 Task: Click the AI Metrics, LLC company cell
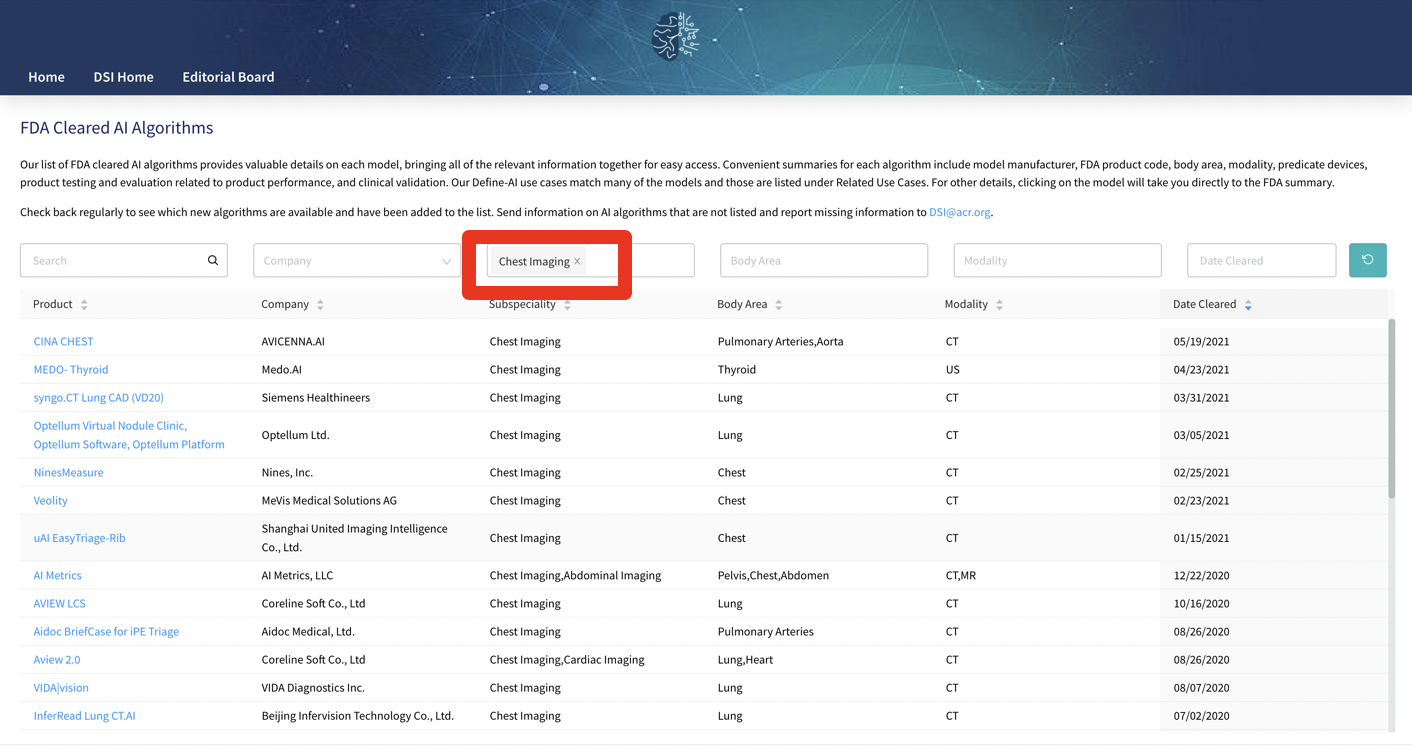pos(297,575)
